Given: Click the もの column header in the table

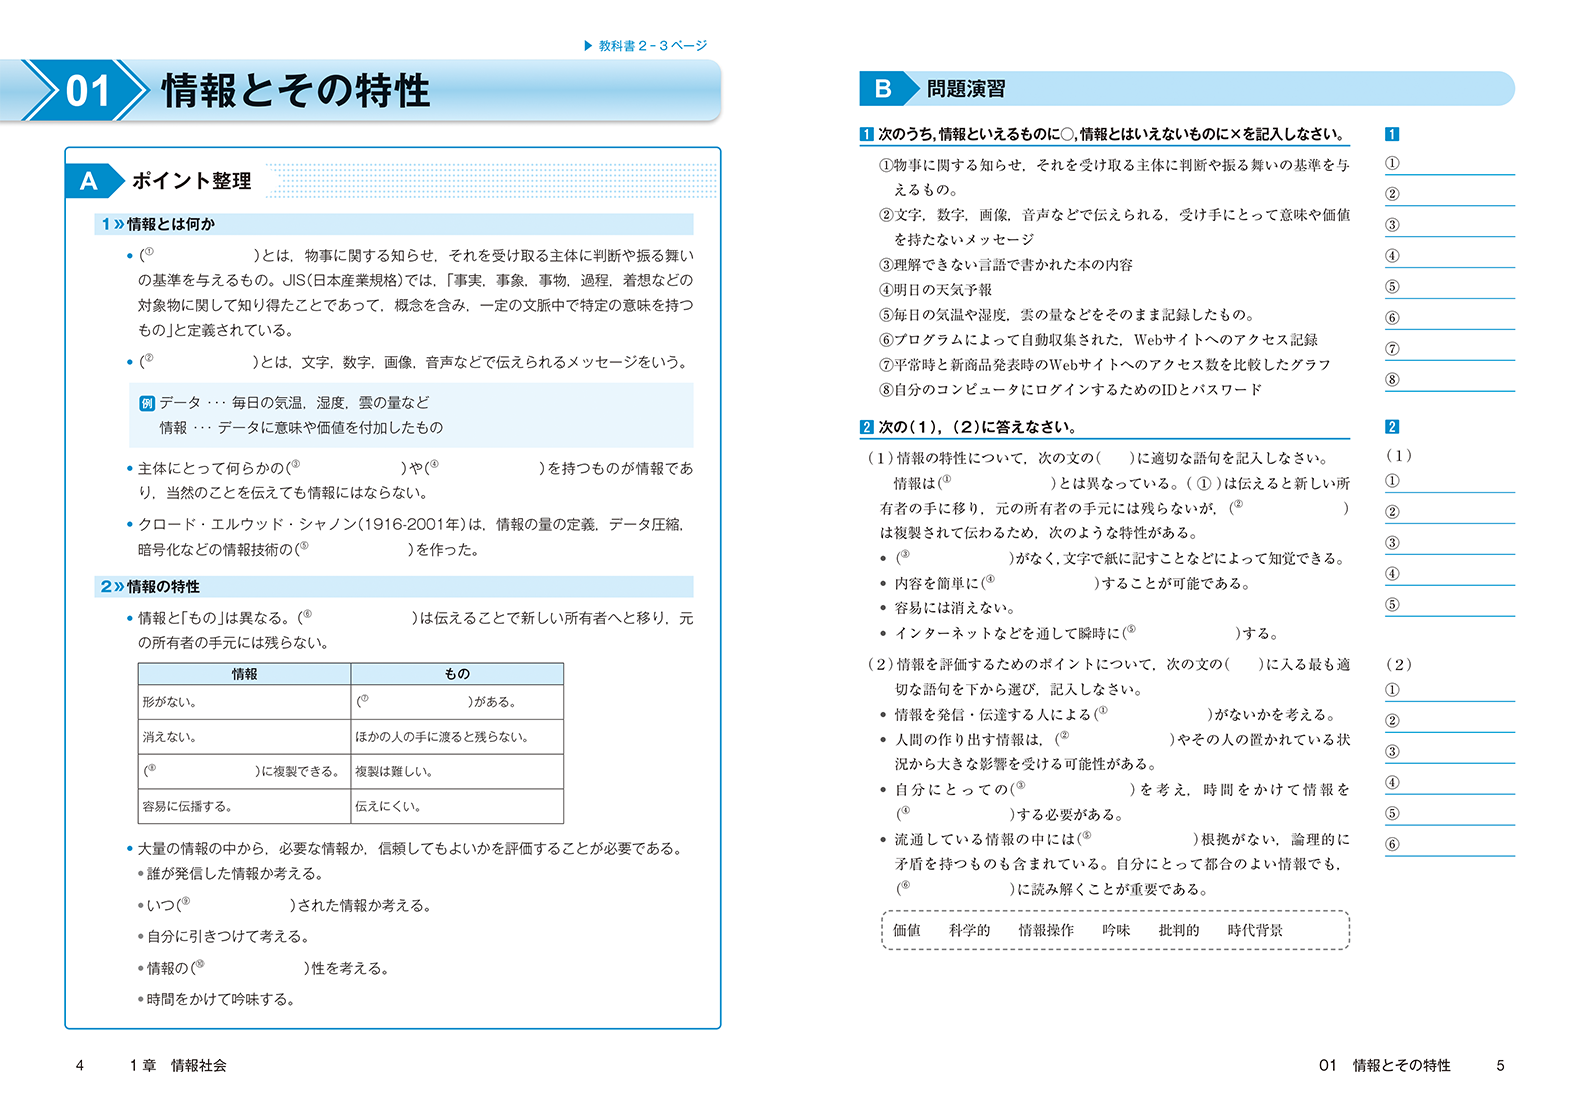Looking at the screenshot, I should click(457, 674).
